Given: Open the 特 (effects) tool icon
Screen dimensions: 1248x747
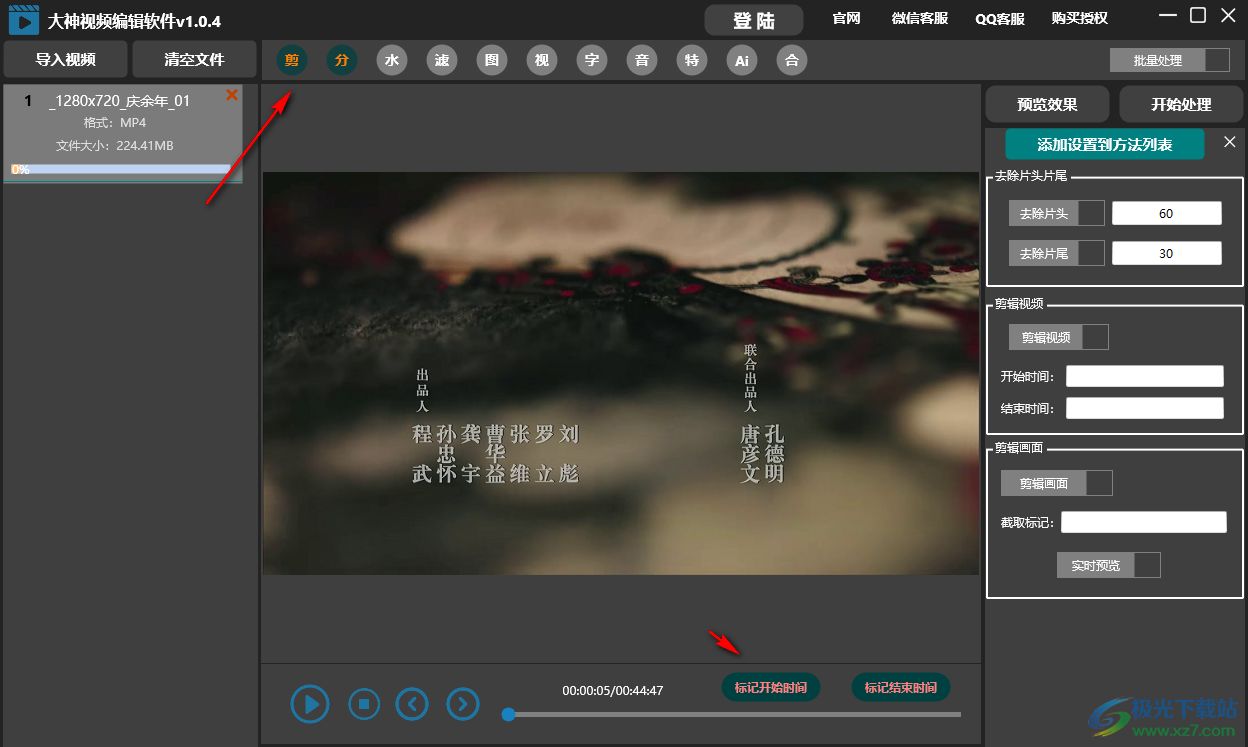Looking at the screenshot, I should pyautogui.click(x=692, y=61).
